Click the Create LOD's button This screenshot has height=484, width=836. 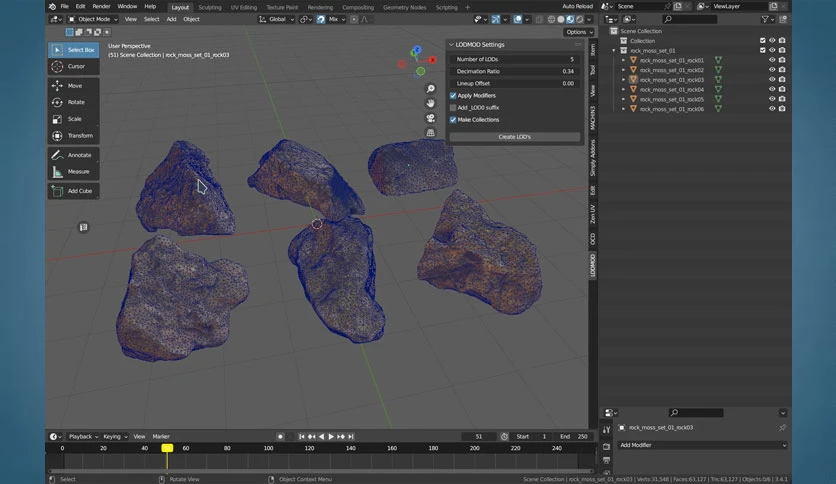(x=515, y=137)
